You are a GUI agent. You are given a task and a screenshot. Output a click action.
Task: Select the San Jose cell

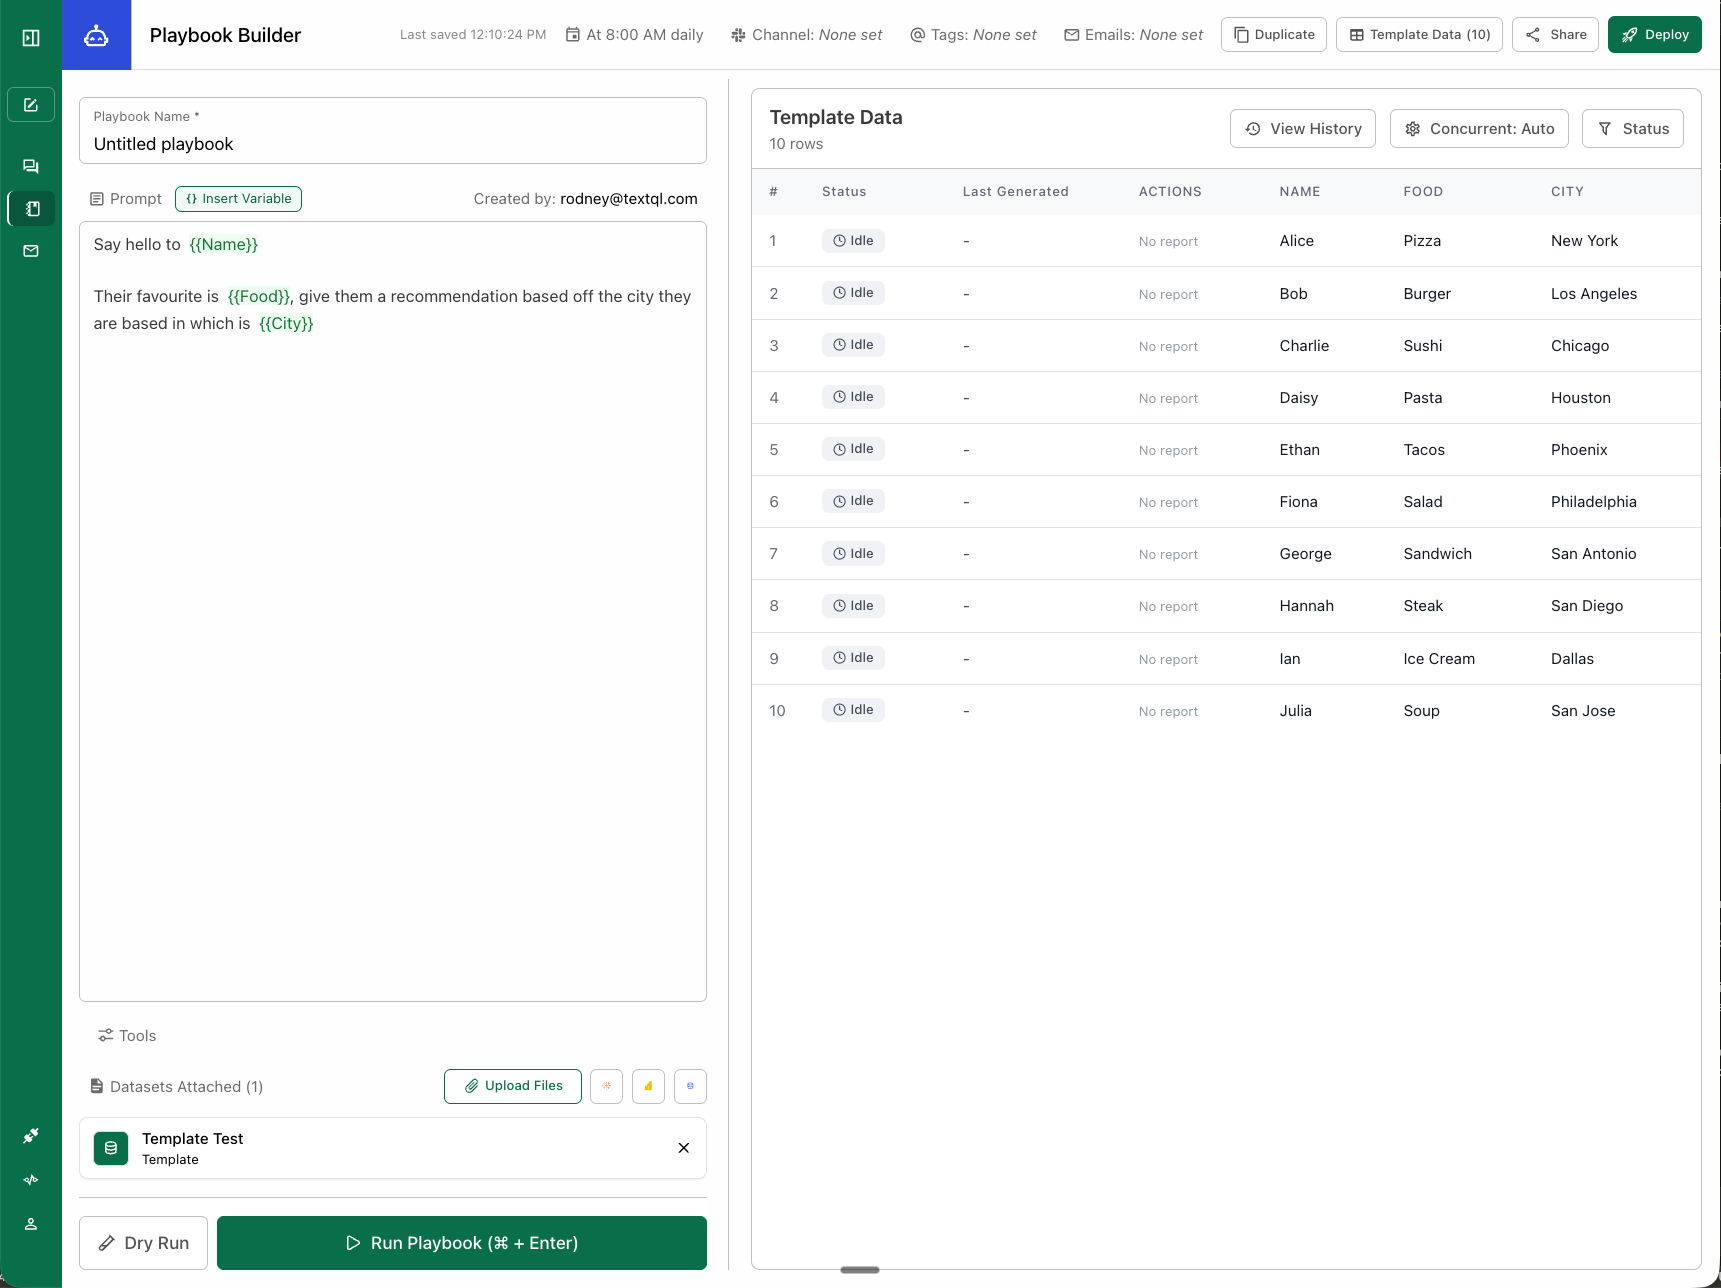pyautogui.click(x=1583, y=711)
